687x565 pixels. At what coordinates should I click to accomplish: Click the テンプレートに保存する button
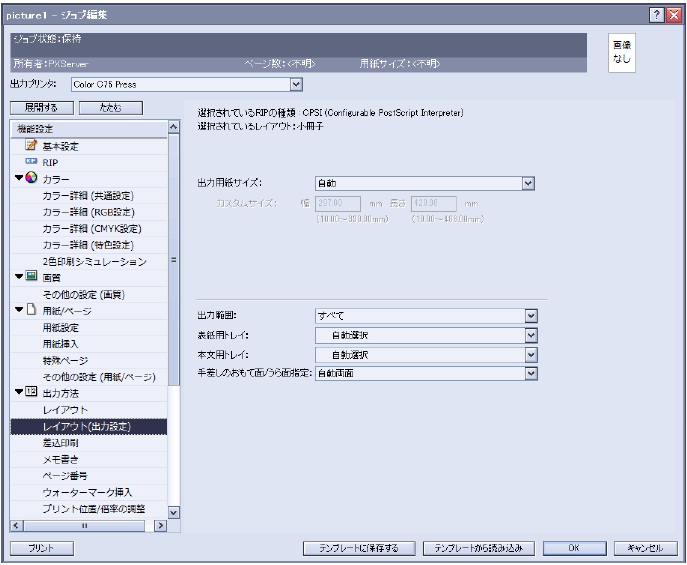[x=358, y=548]
